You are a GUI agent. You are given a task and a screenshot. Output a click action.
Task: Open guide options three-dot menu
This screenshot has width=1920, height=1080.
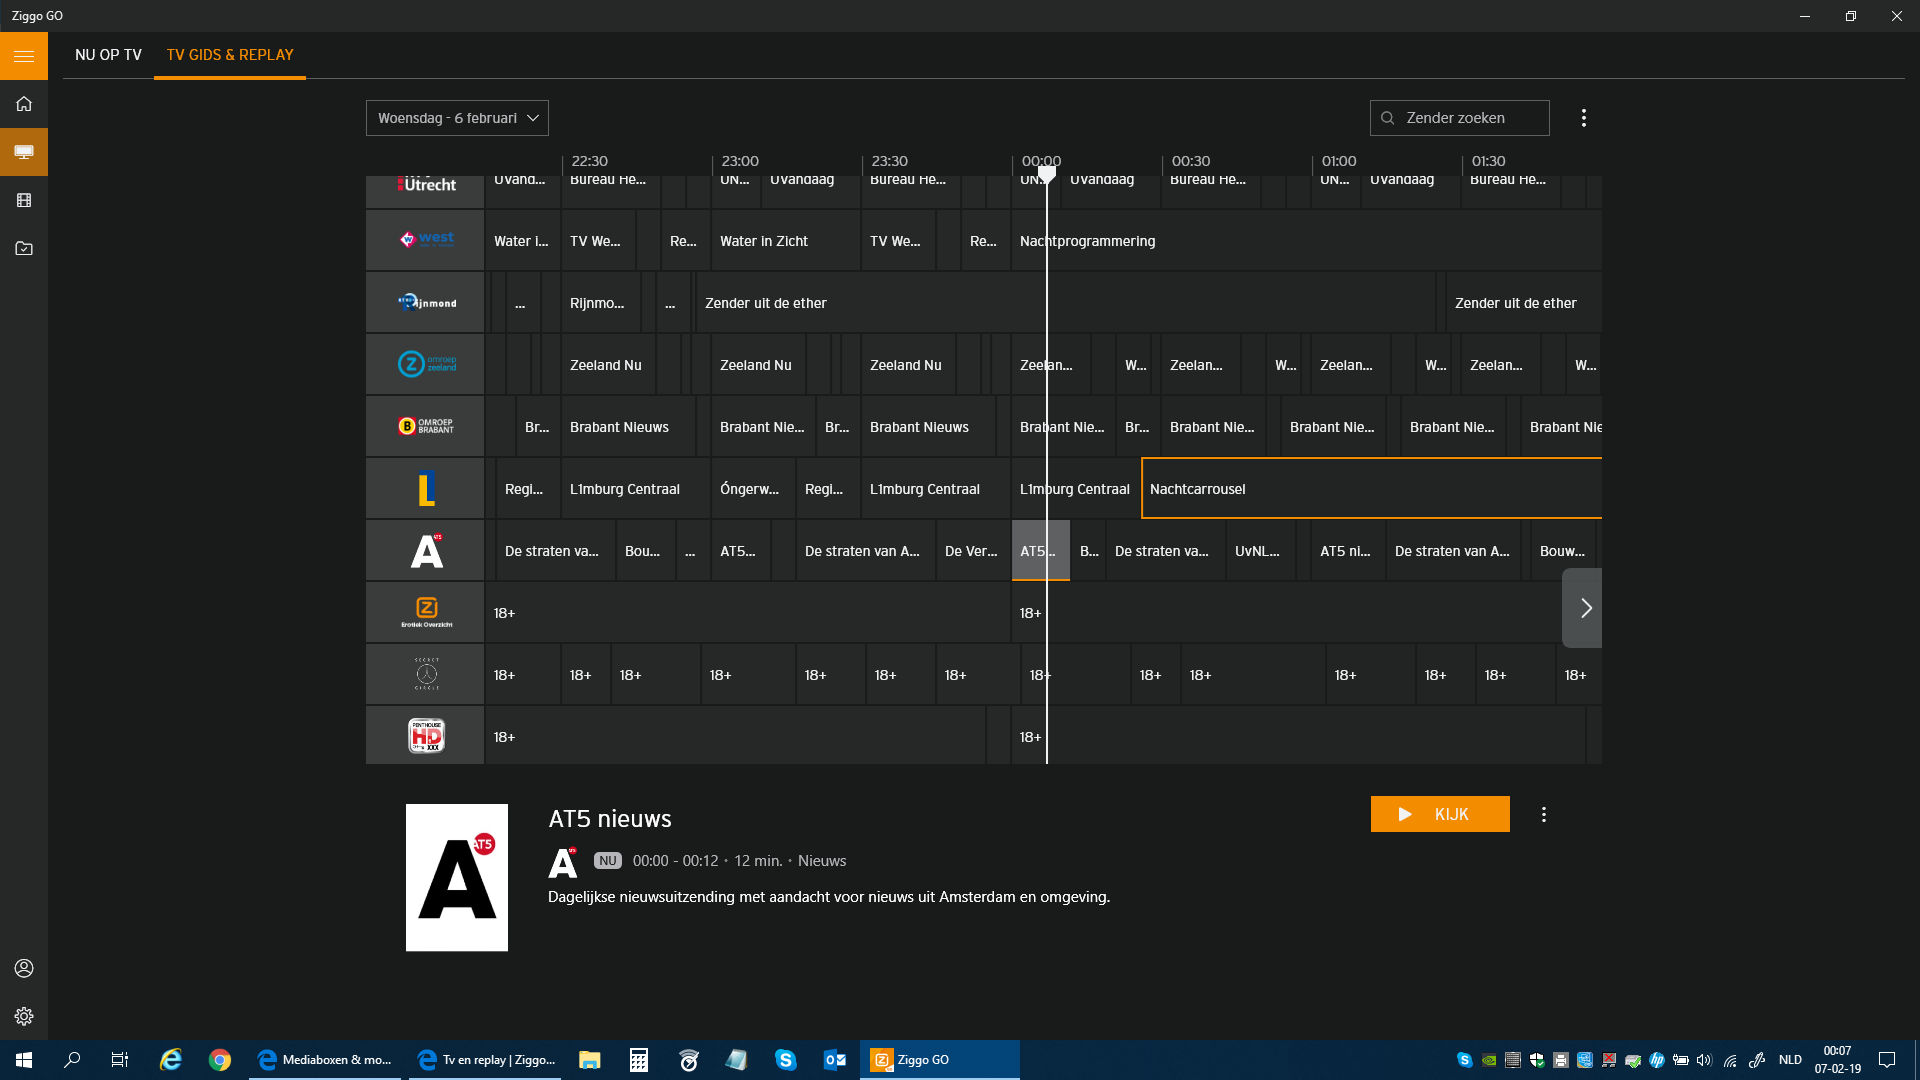1583,118
